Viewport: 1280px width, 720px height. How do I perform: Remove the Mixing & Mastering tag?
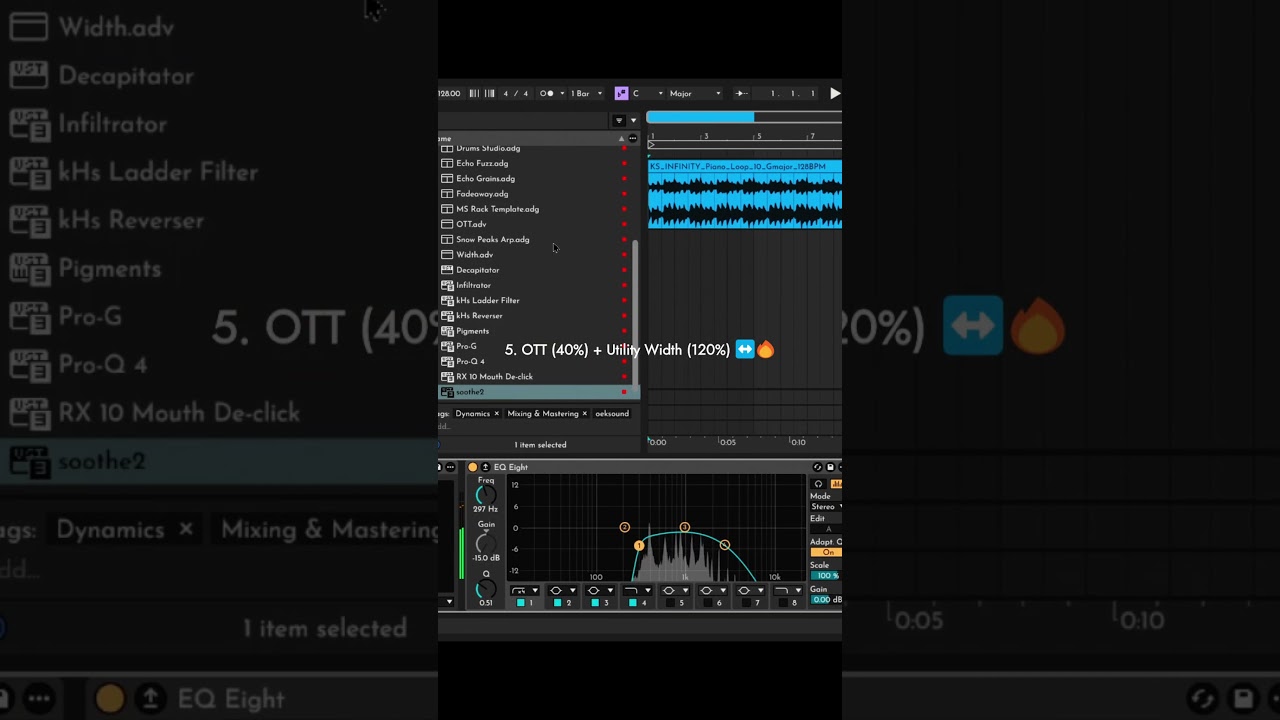click(585, 413)
